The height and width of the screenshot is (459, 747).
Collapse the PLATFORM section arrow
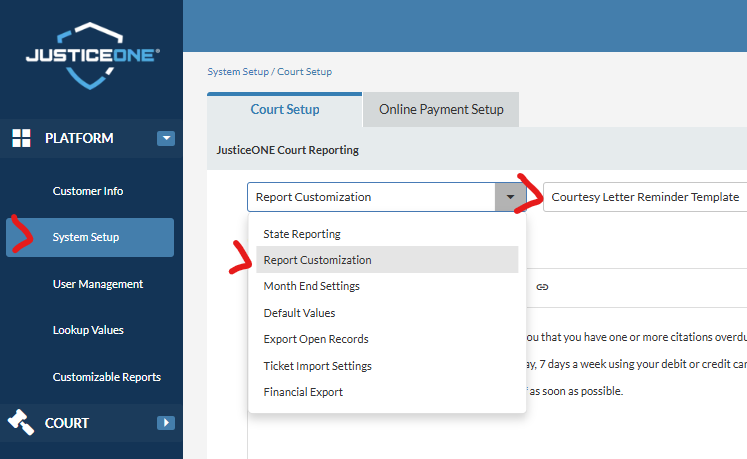point(166,138)
